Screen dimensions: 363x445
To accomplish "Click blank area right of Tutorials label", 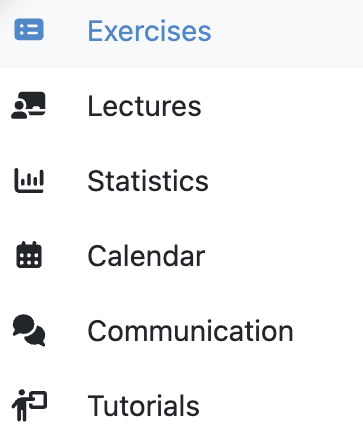I will (x=282, y=406).
